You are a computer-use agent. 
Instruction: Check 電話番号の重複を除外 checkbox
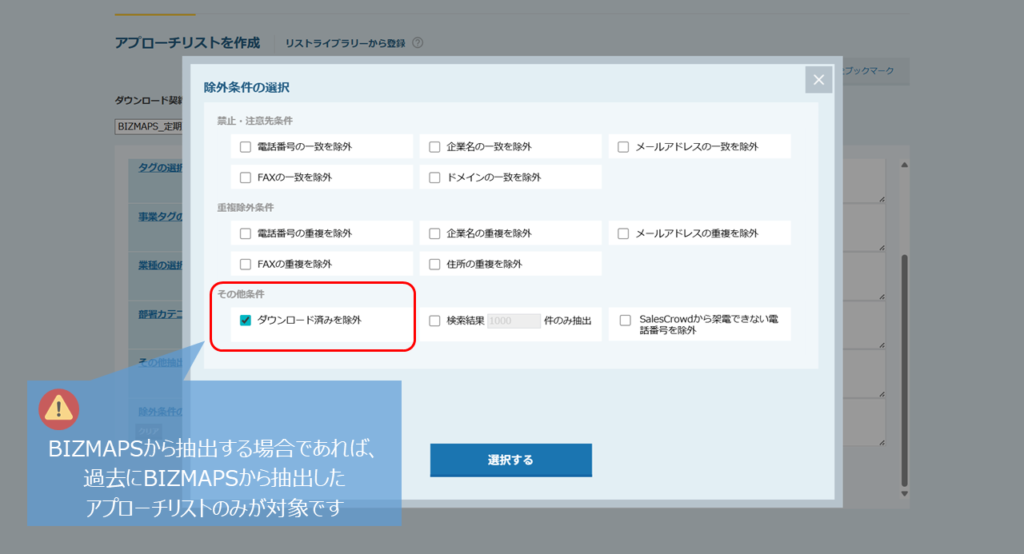[x=245, y=234]
